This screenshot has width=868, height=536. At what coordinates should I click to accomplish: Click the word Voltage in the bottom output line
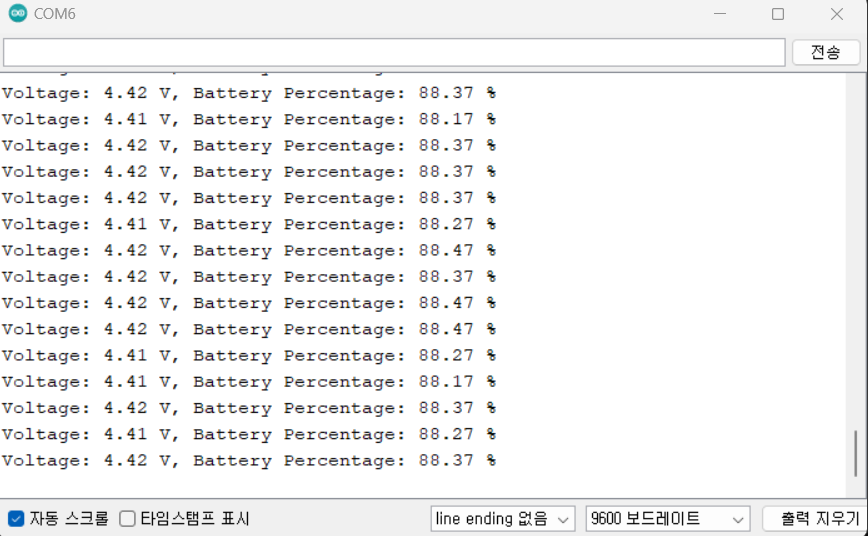coord(42,461)
